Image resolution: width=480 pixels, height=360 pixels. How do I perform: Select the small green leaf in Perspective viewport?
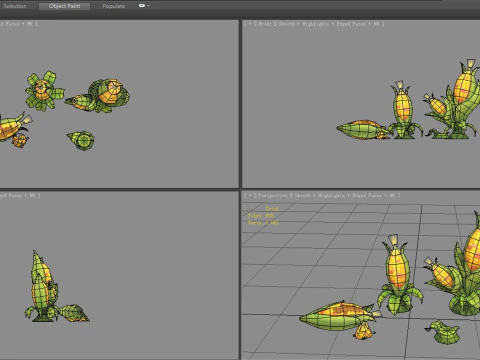443,332
